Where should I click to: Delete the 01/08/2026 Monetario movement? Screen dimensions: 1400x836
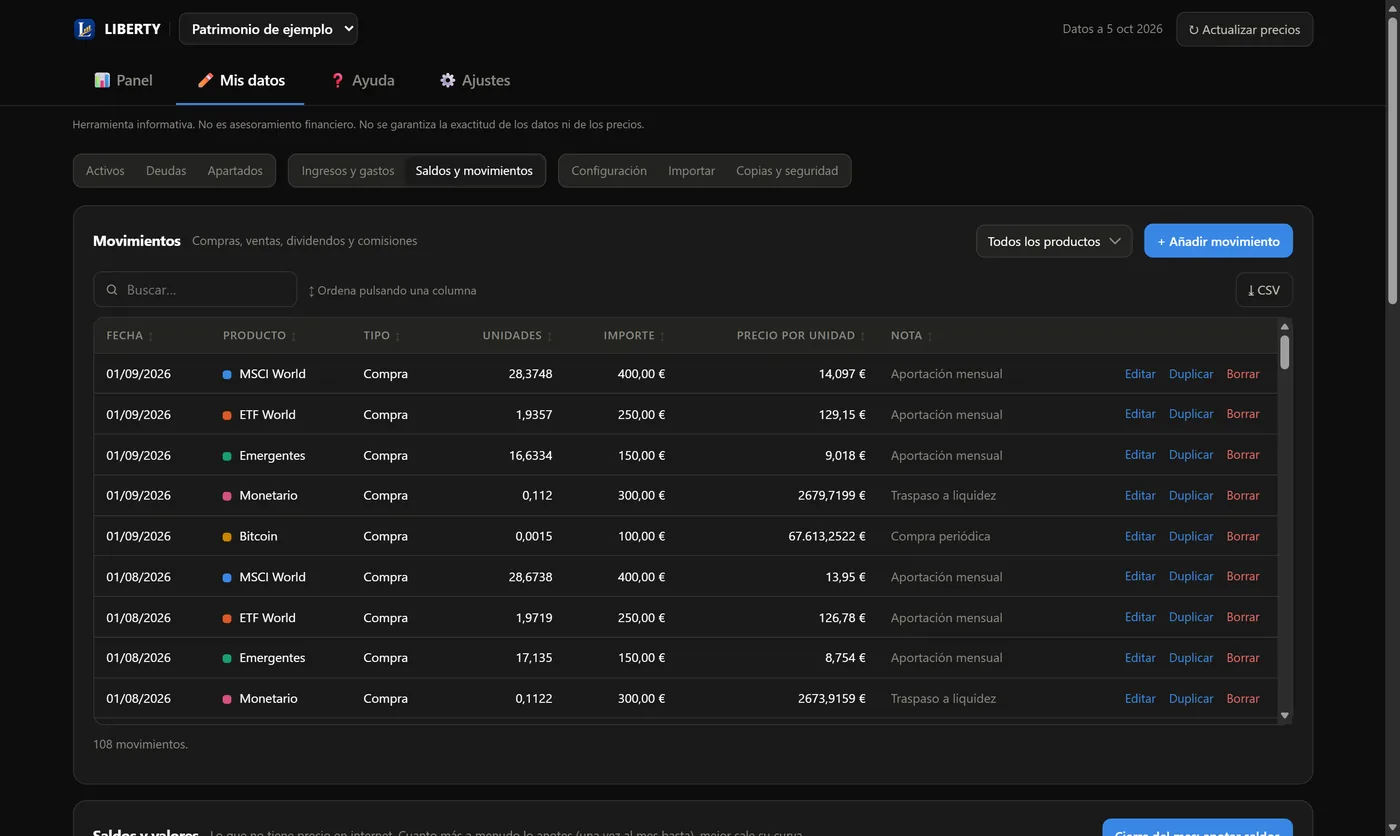click(x=1243, y=698)
